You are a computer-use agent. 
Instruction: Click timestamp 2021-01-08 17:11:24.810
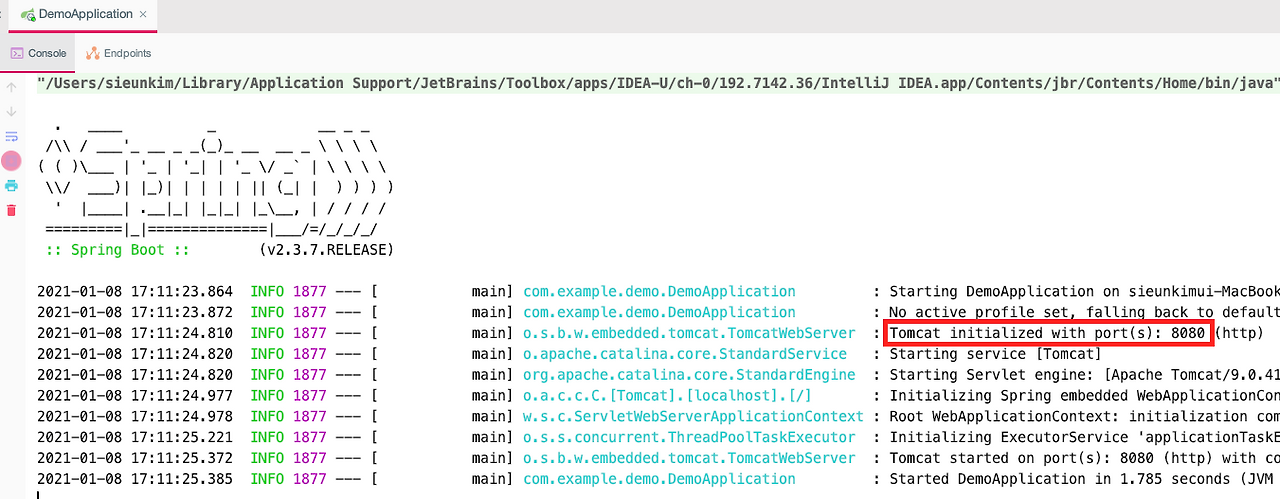[x=135, y=333]
